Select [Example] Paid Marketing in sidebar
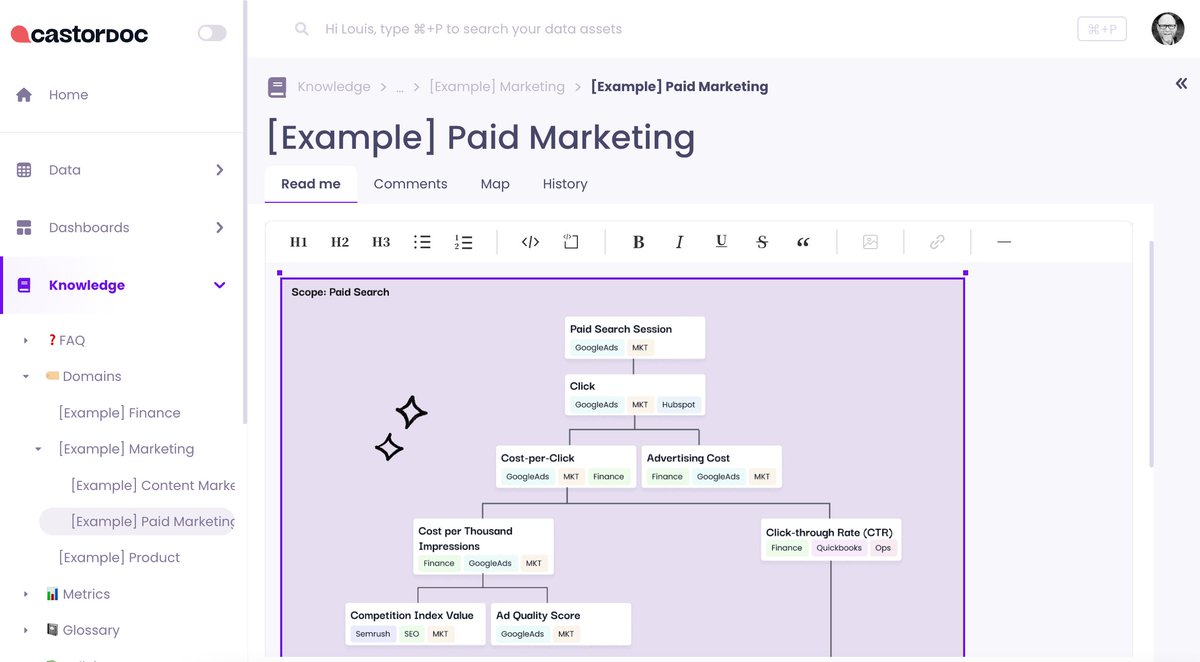This screenshot has width=1200, height=662. 137,521
